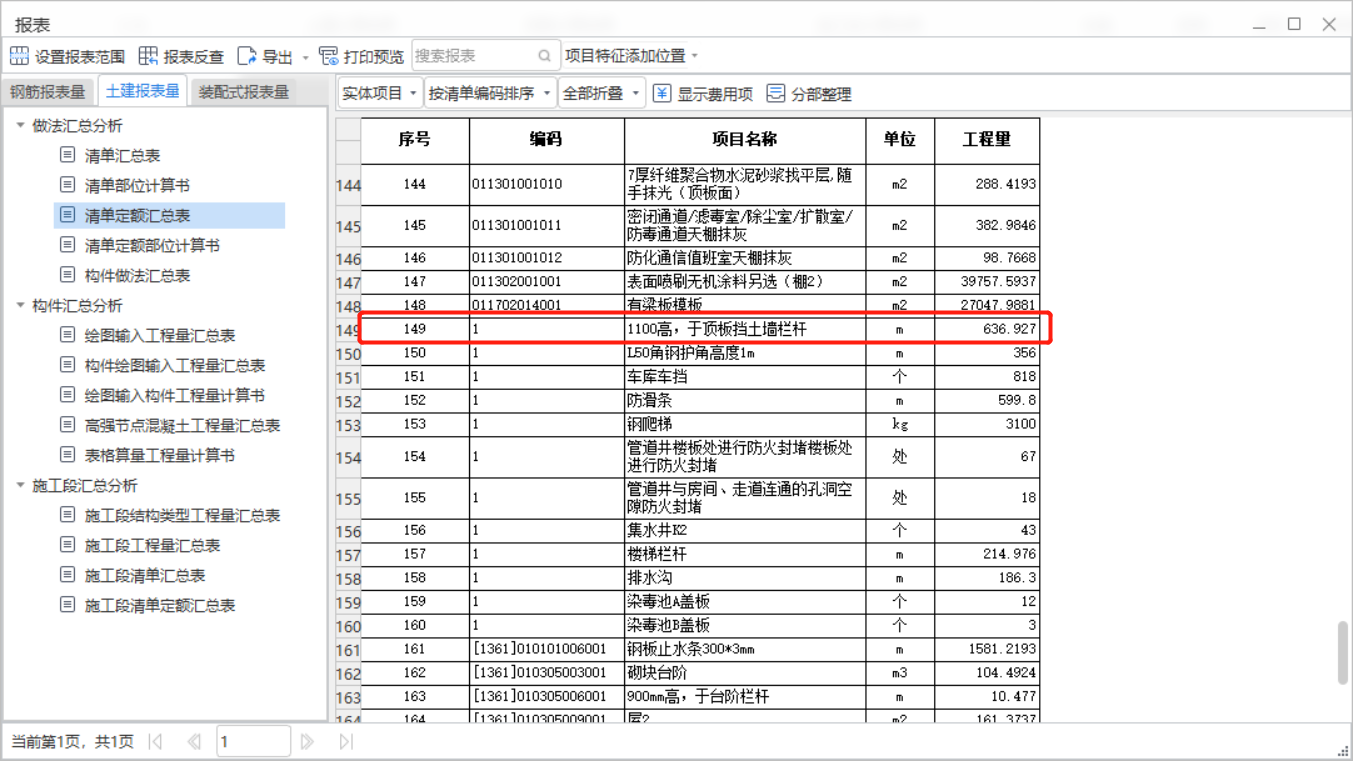Click the 打印预览 button label
The height and width of the screenshot is (761, 1353).
tap(374, 57)
